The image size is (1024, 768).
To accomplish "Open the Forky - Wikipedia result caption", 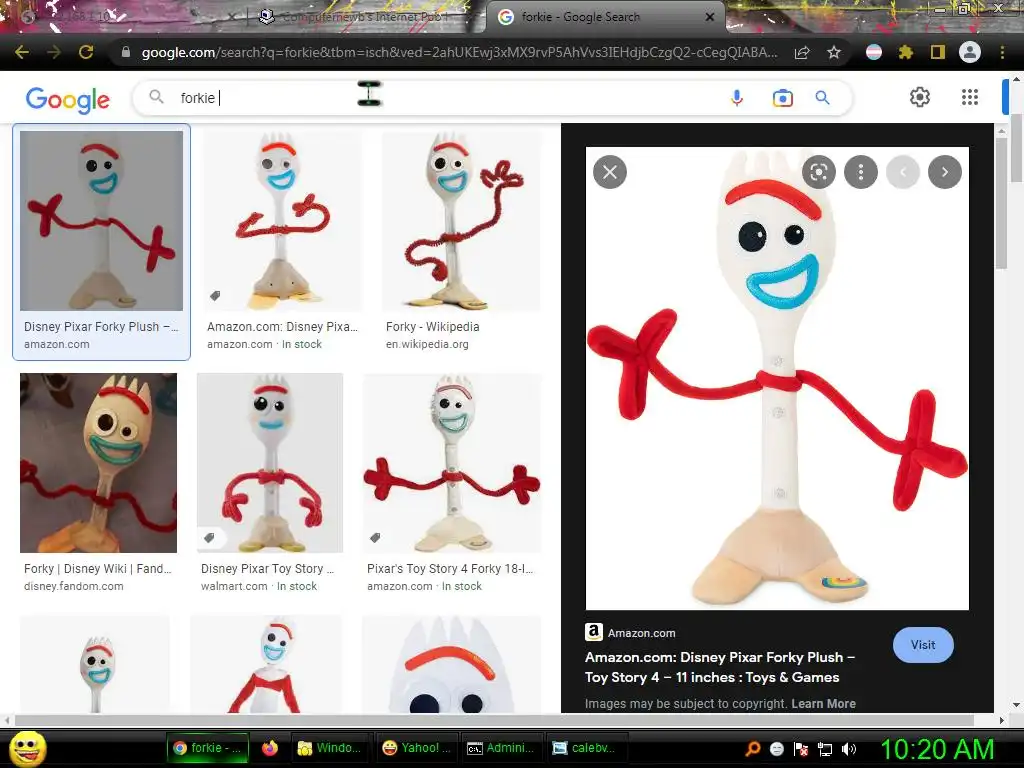I will (432, 327).
